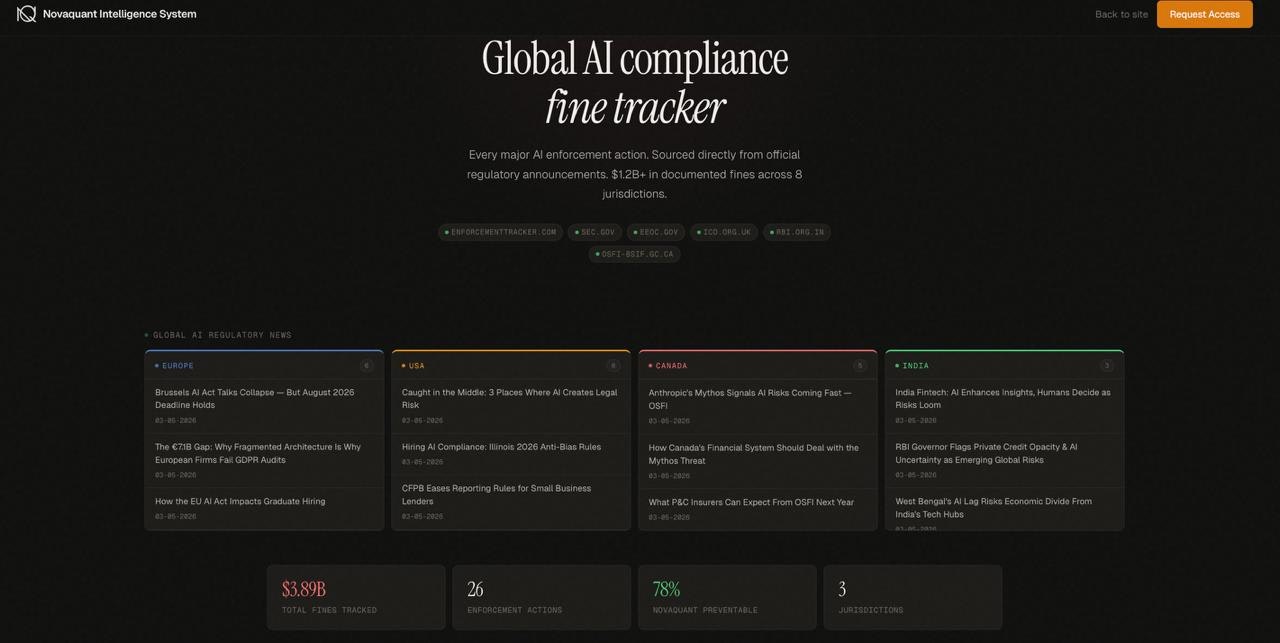Open the OSFI-BSIF.GC.CA source chip
Screen dimensions: 1280x643
(635, 254)
